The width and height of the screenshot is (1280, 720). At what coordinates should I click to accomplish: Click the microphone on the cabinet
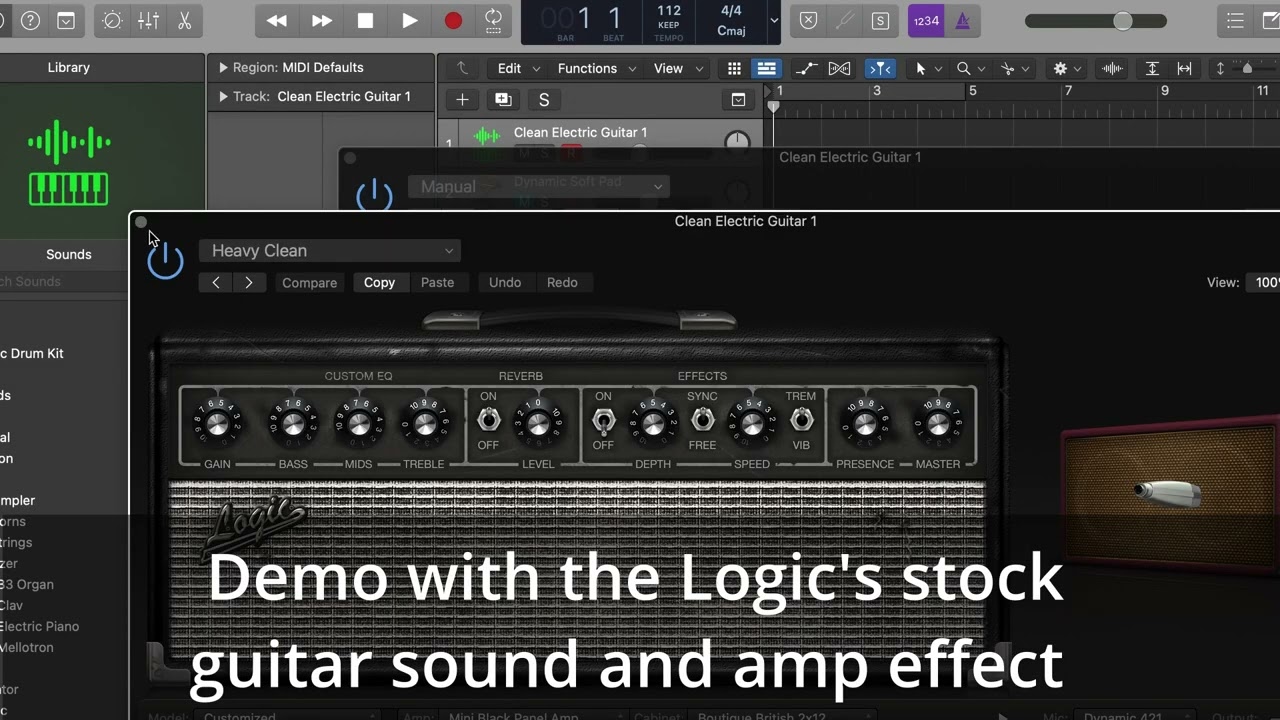tap(1167, 491)
